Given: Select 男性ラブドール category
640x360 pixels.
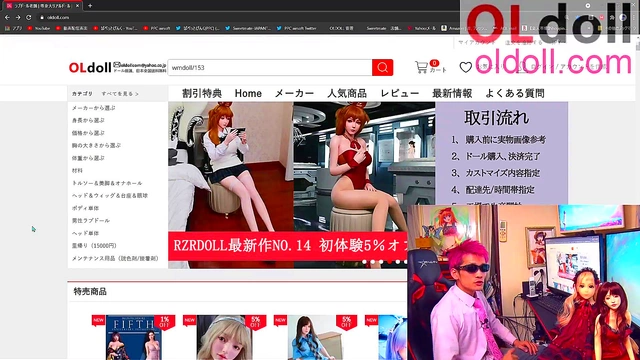Looking at the screenshot, I should pyautogui.click(x=91, y=220).
